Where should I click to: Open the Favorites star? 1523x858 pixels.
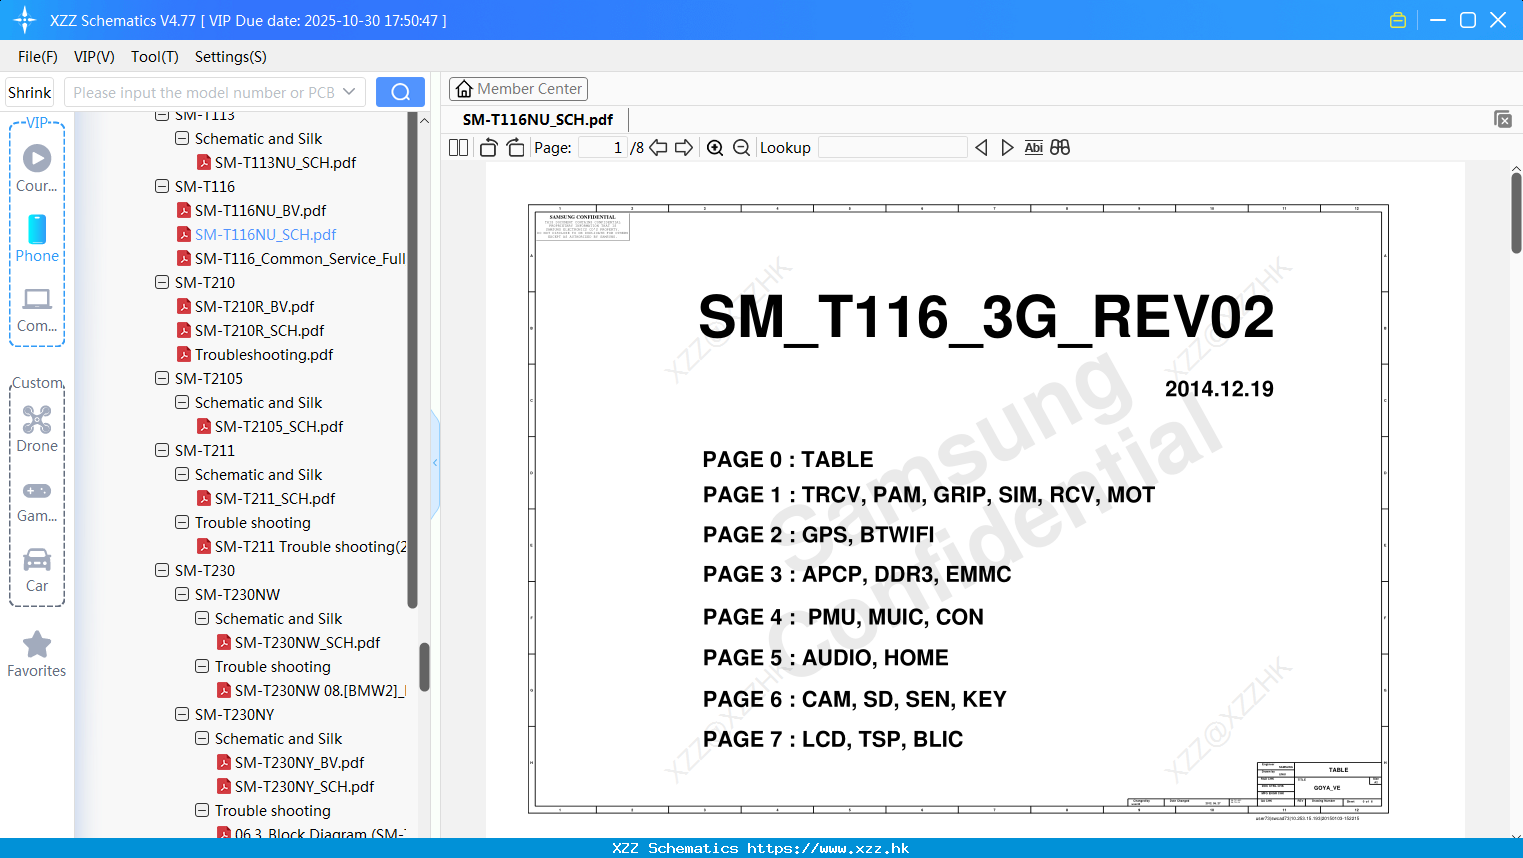click(37, 655)
